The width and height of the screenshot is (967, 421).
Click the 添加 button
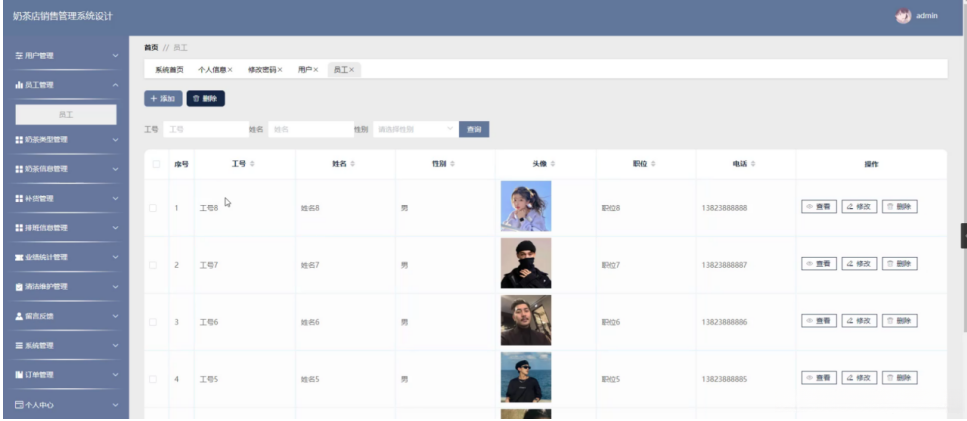click(x=163, y=99)
